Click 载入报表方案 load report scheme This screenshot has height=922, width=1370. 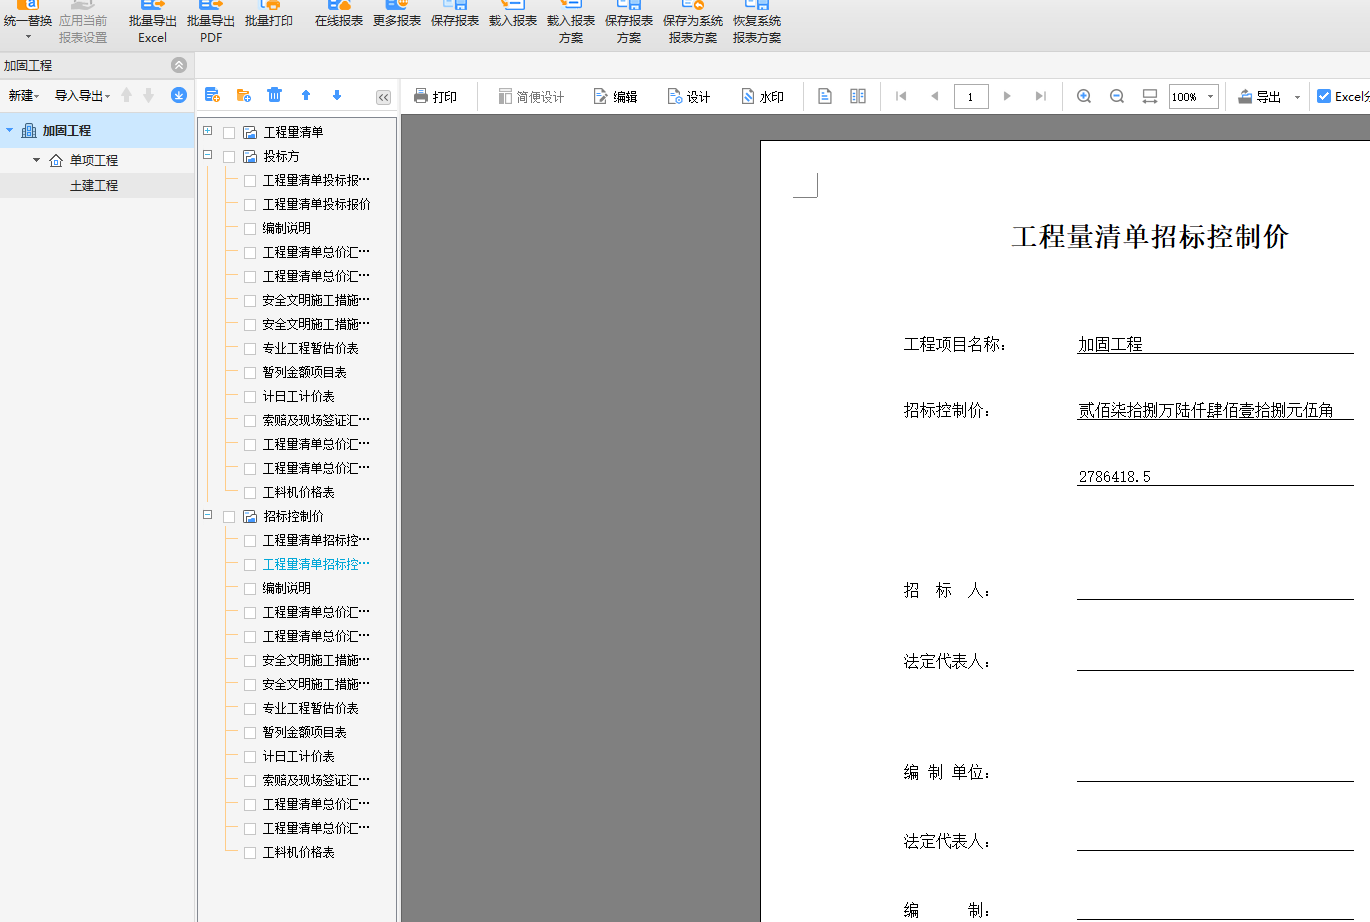571,22
